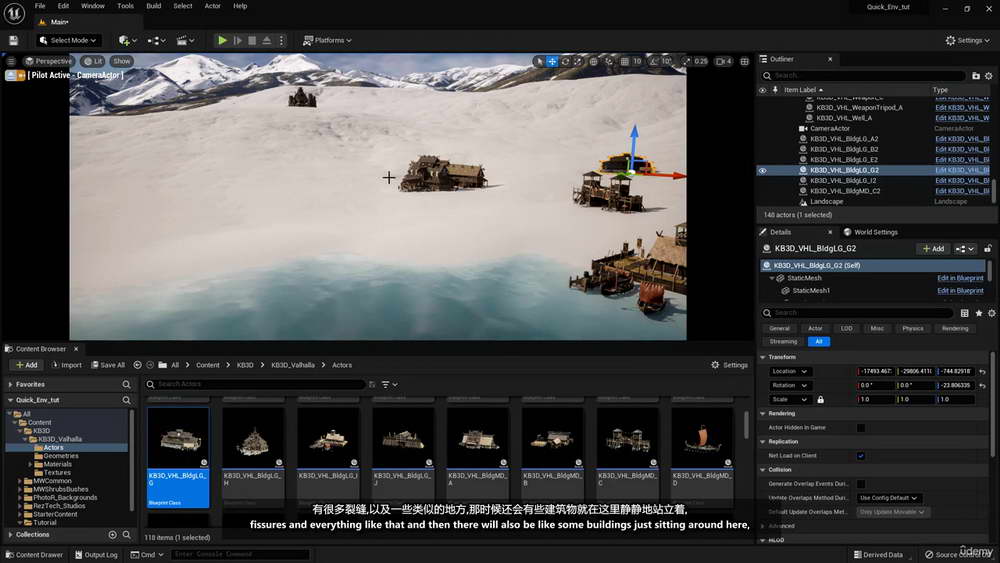The height and width of the screenshot is (563, 1000).
Task: Open the Blueprints toolbar menu
Action: coord(156,40)
